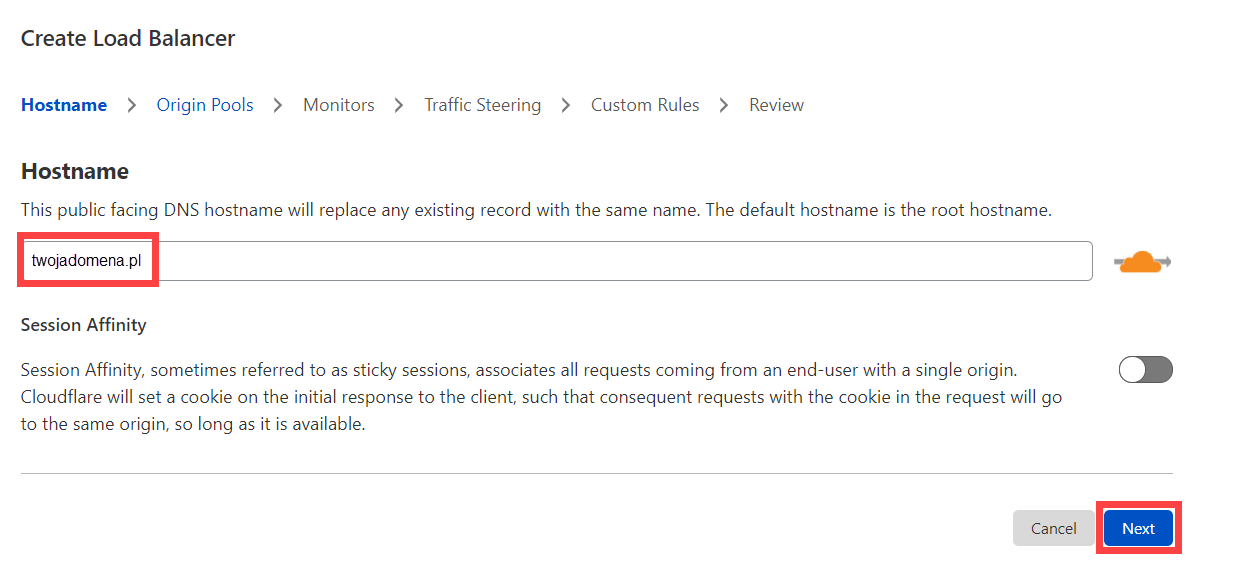Jump to the Custom Rules step
Viewport: 1241px width, 577px height.
(645, 105)
